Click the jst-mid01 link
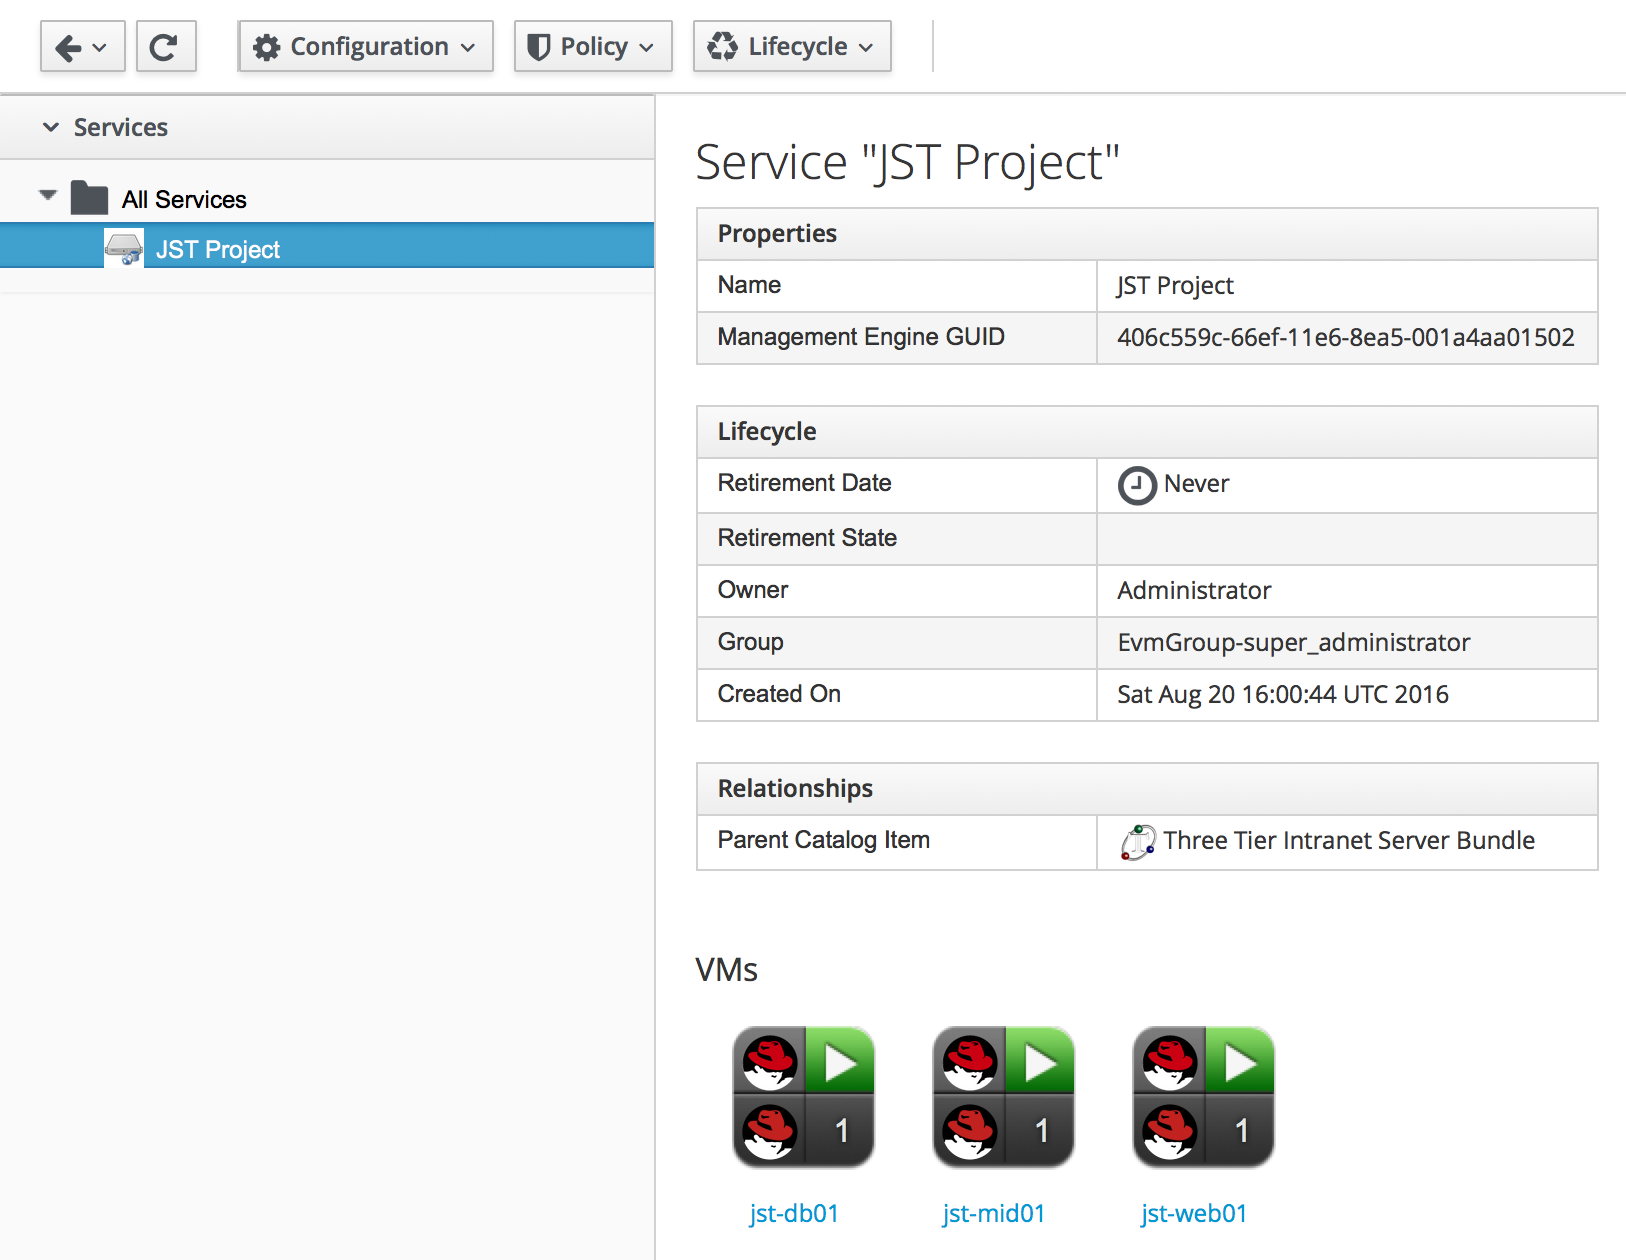Viewport: 1626px width, 1260px height. click(993, 1214)
